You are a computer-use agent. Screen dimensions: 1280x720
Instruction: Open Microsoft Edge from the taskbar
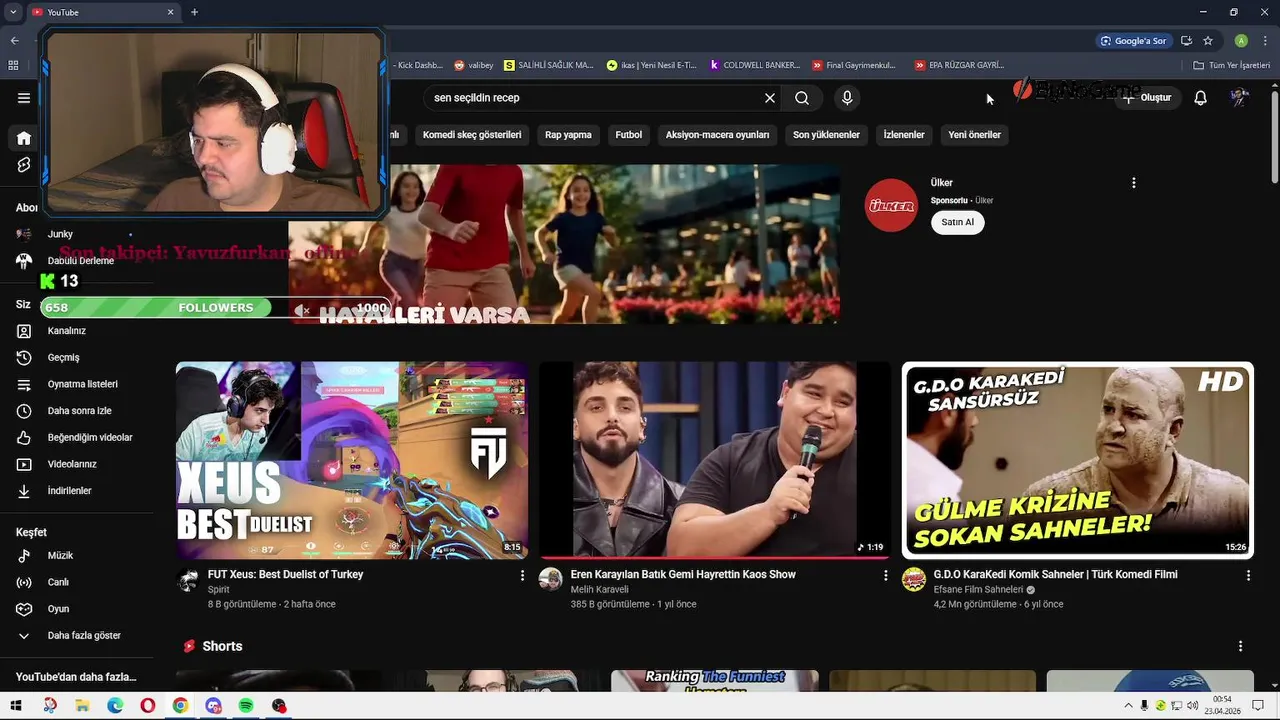pos(115,706)
